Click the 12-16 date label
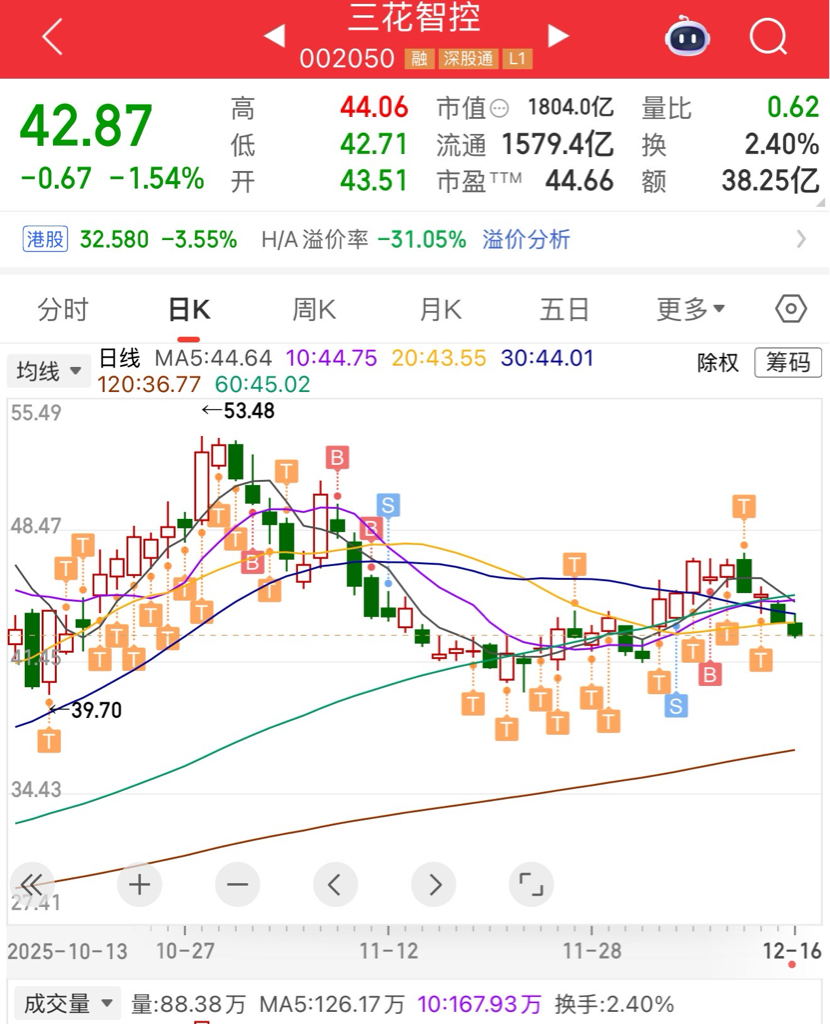Viewport: 830px width, 1024px height. pyautogui.click(x=792, y=951)
